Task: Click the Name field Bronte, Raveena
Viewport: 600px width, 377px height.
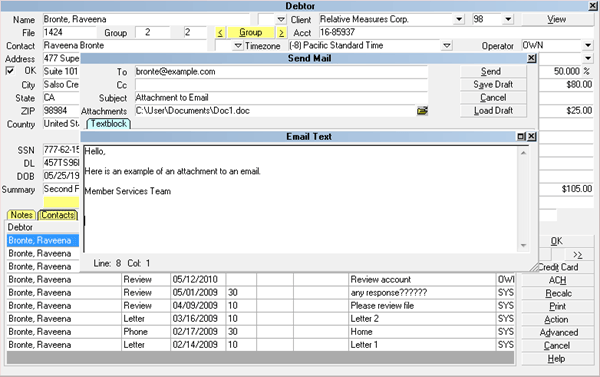Action: (x=146, y=19)
